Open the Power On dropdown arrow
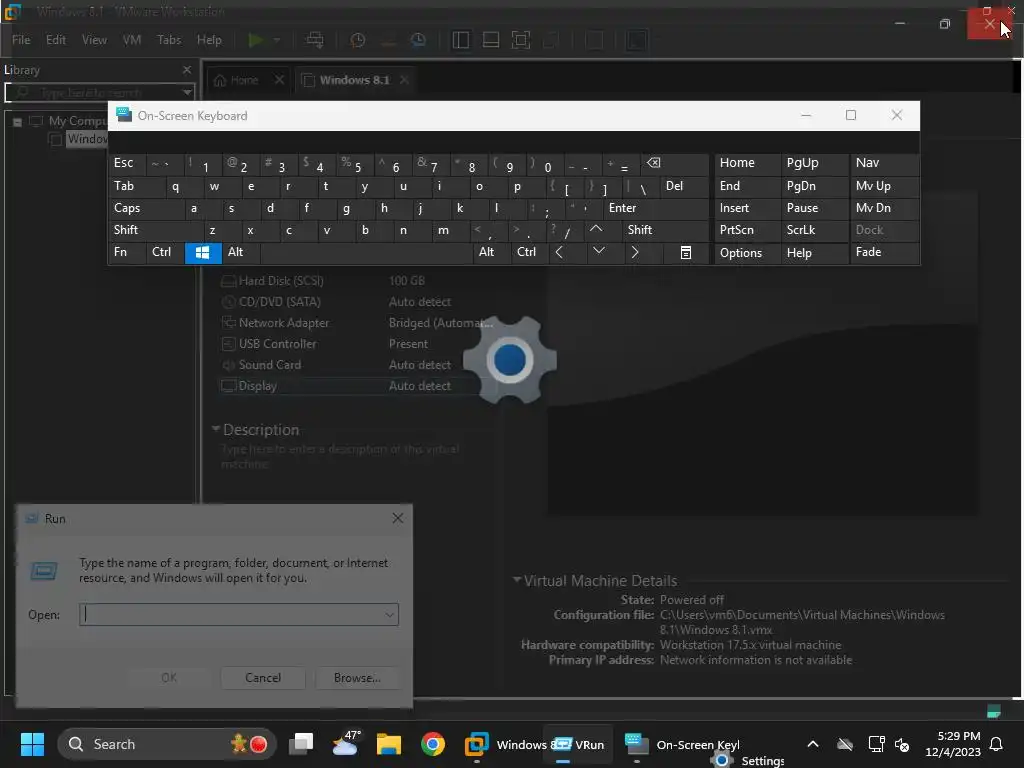Image resolution: width=1024 pixels, height=768 pixels. (277, 40)
